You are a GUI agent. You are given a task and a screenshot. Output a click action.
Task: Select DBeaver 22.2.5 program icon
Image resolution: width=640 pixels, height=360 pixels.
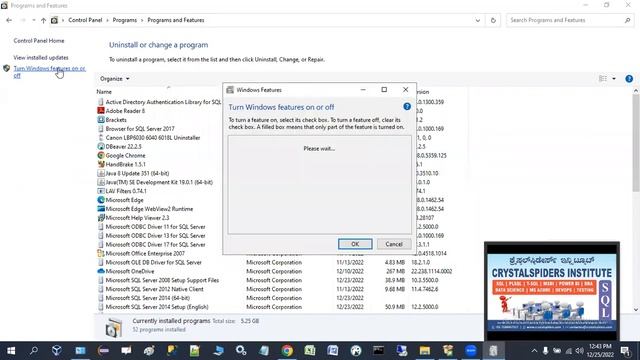point(101,146)
